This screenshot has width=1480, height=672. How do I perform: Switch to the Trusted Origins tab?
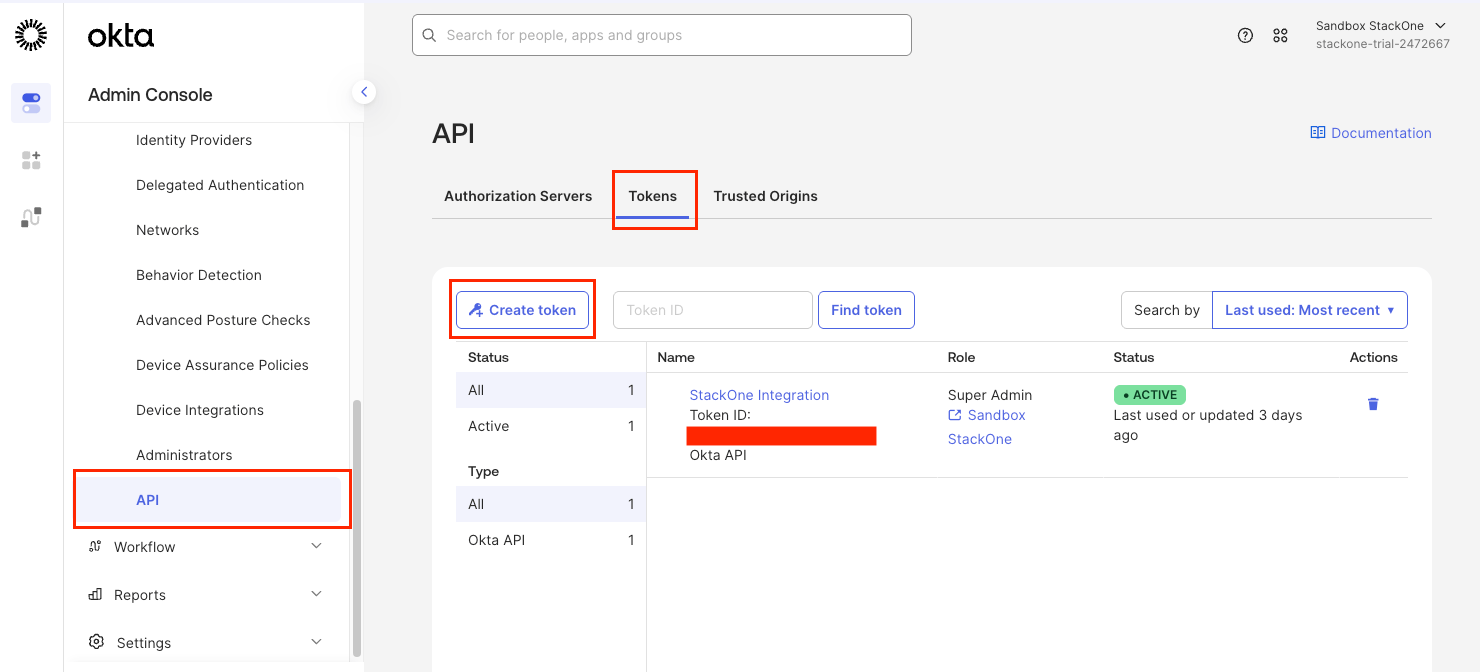[765, 196]
